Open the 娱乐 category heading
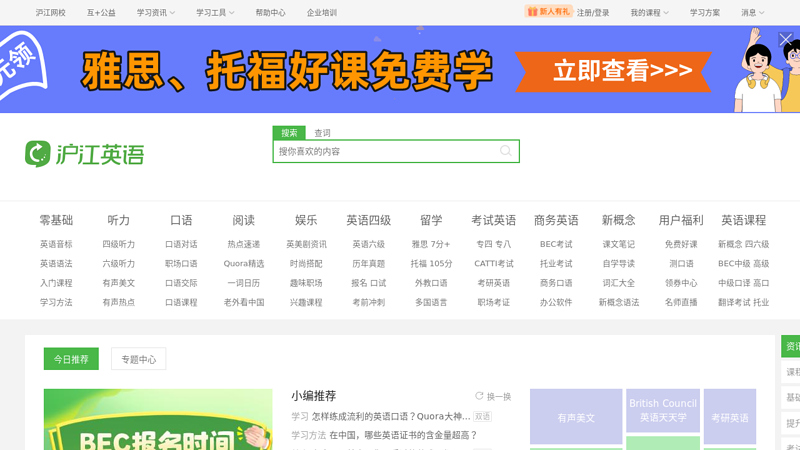 tap(306, 220)
